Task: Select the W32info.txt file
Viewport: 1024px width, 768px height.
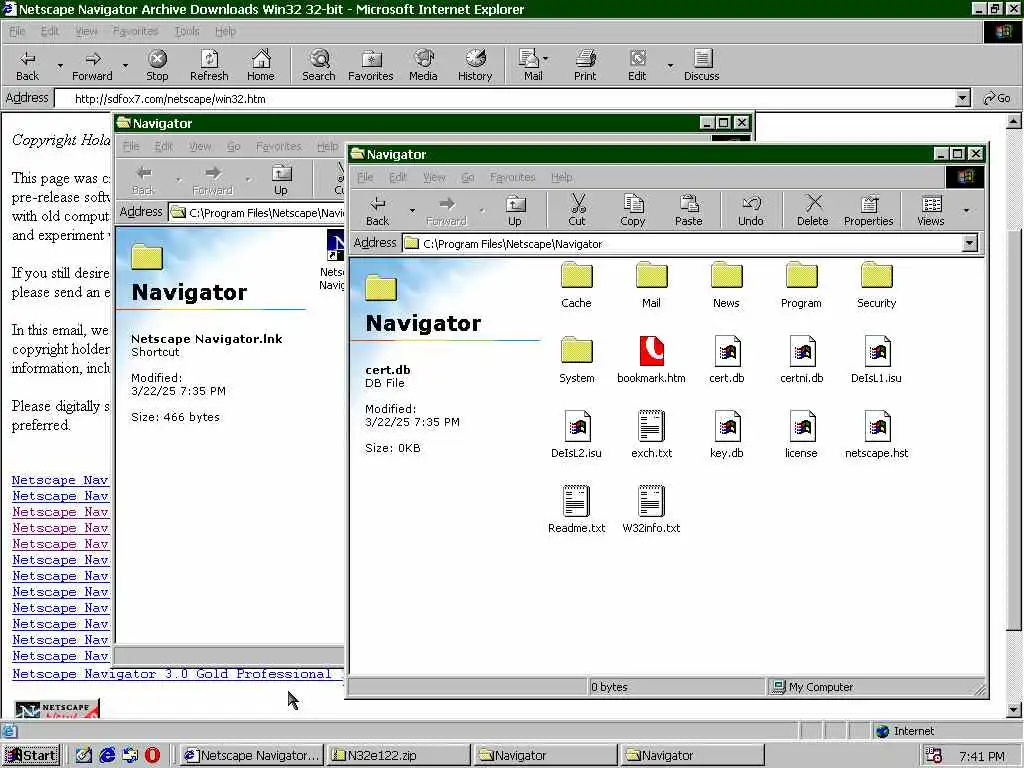Action: [x=651, y=510]
